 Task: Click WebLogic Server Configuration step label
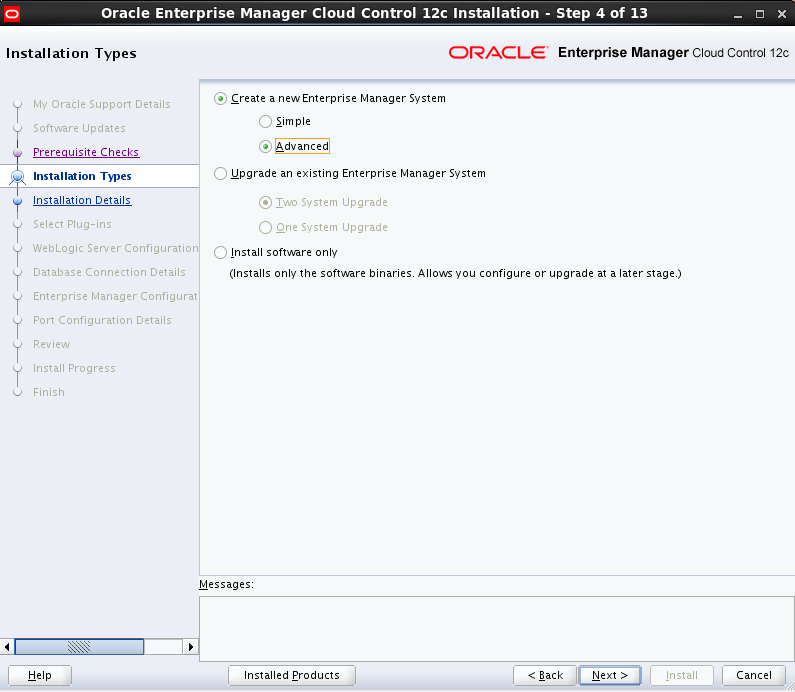[x=116, y=248]
